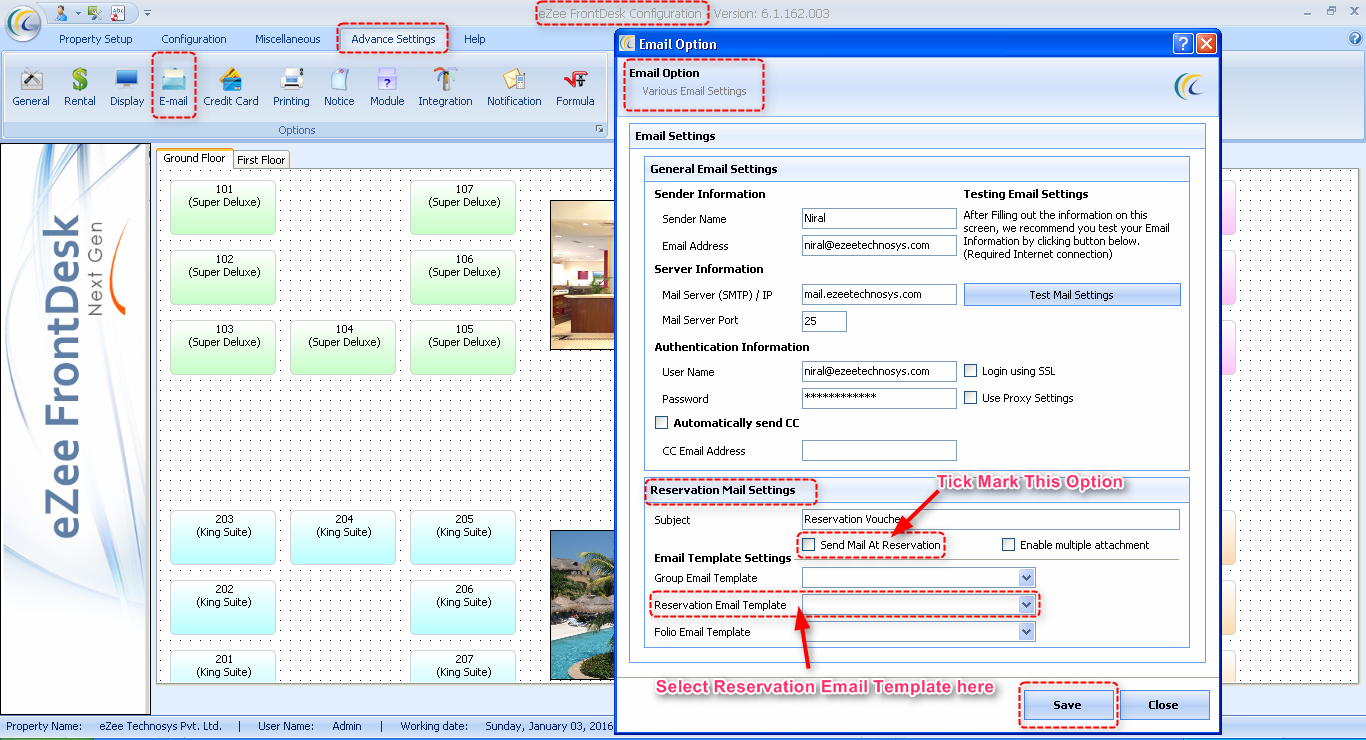Open Credit Card settings icon
This screenshot has width=1366, height=740.
tap(231, 87)
